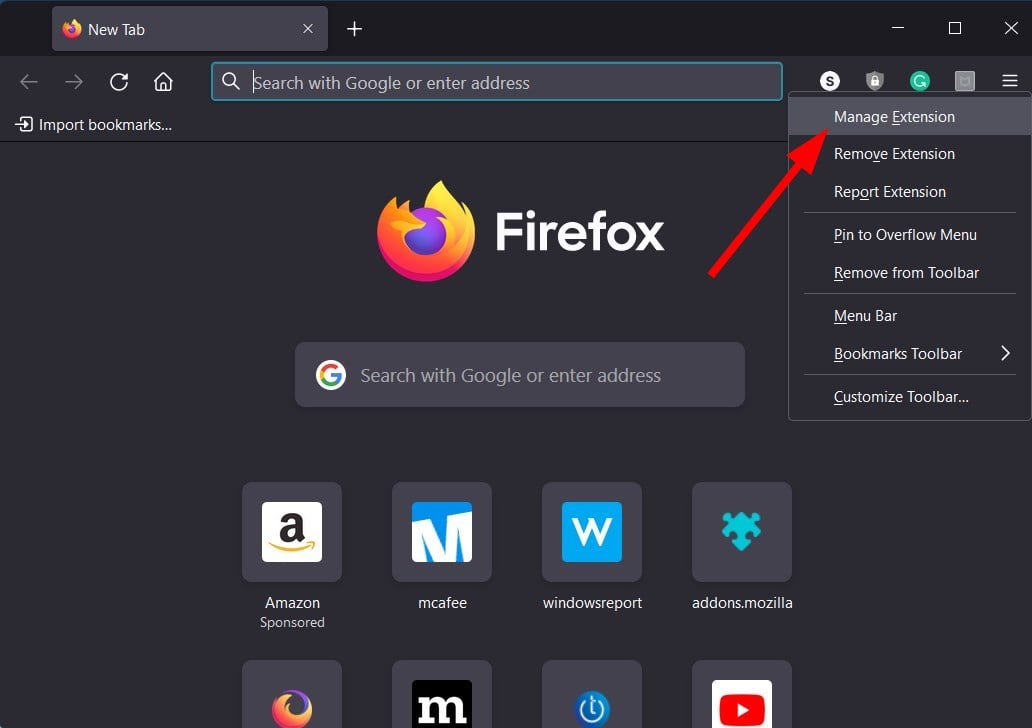This screenshot has height=728, width=1032.
Task: Click the search magnifier in address bar
Action: (x=230, y=82)
